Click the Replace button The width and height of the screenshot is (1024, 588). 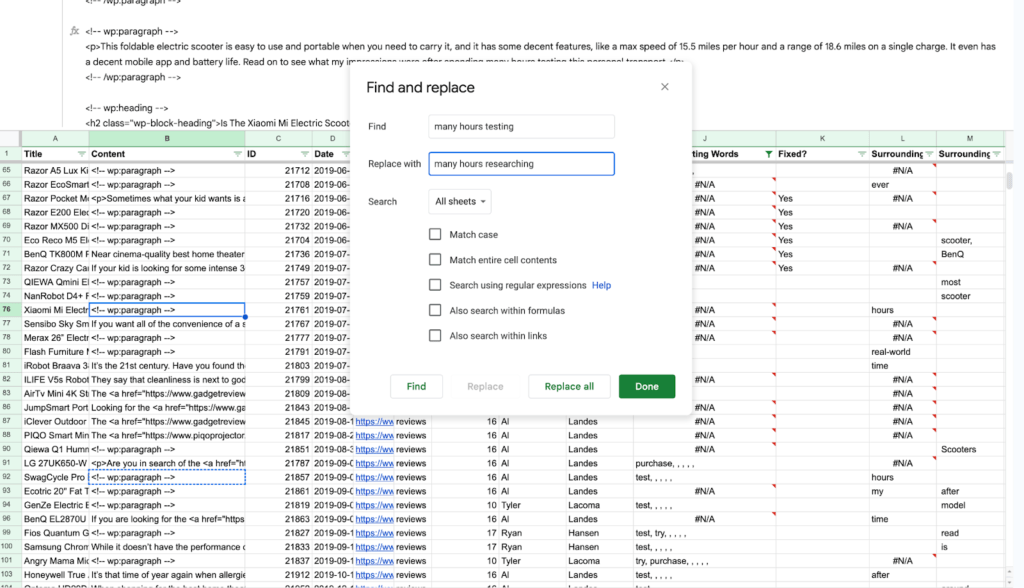(x=485, y=386)
